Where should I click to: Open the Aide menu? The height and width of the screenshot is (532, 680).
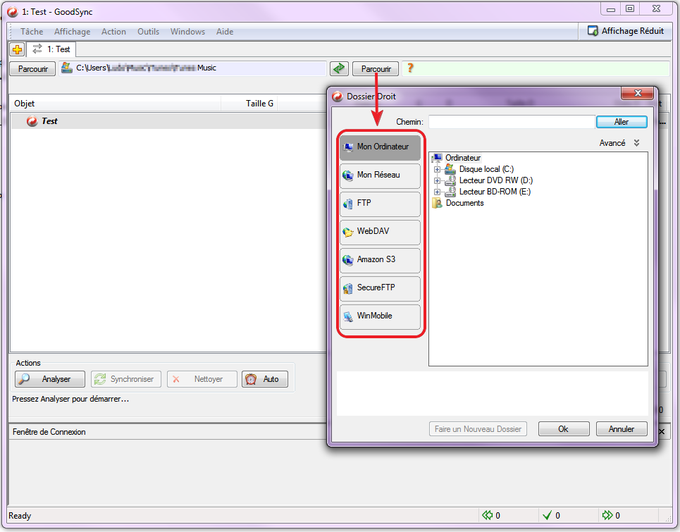pos(225,32)
